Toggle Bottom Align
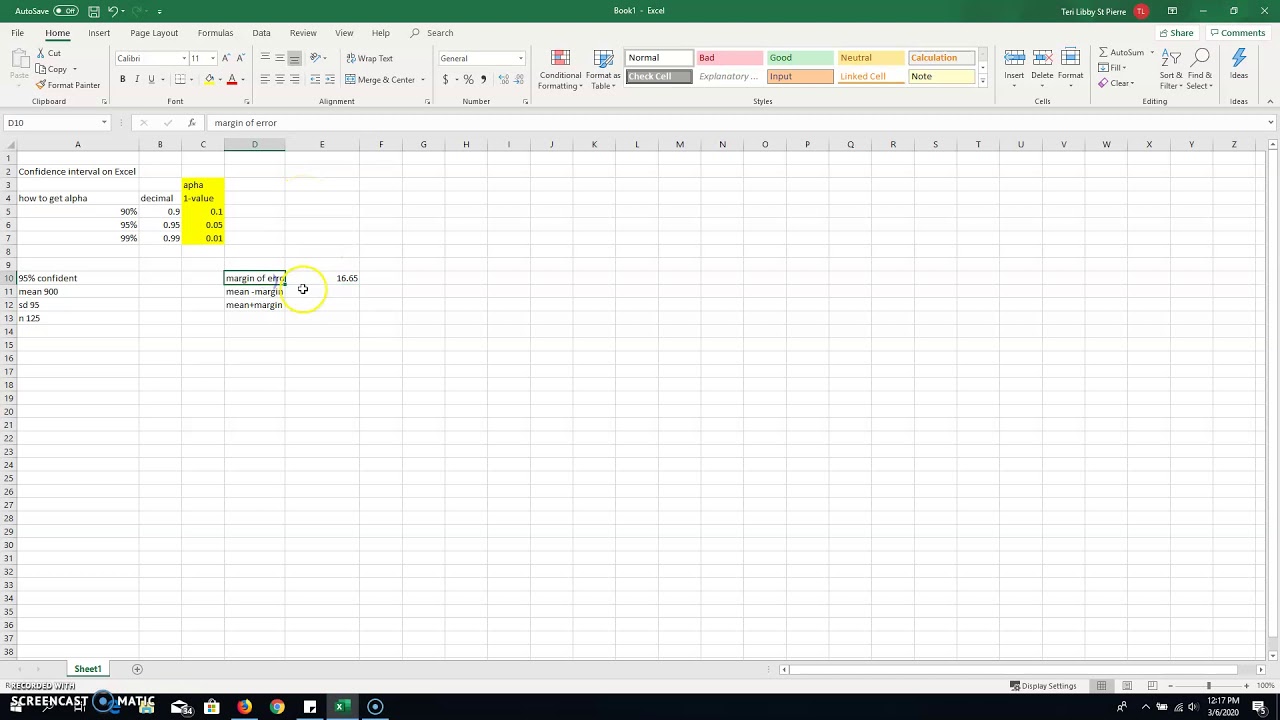Viewport: 1280px width, 720px height. click(294, 58)
